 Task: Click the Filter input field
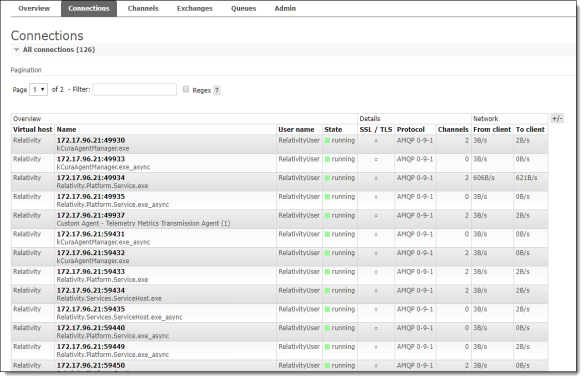point(134,89)
